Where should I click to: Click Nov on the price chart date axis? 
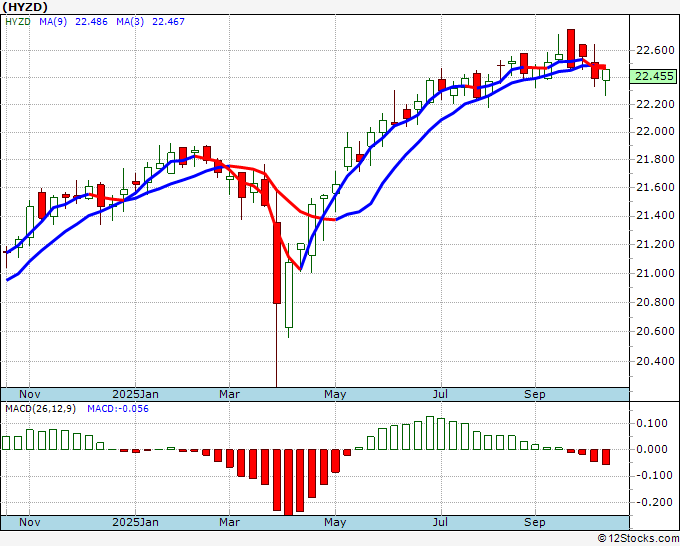(29, 394)
